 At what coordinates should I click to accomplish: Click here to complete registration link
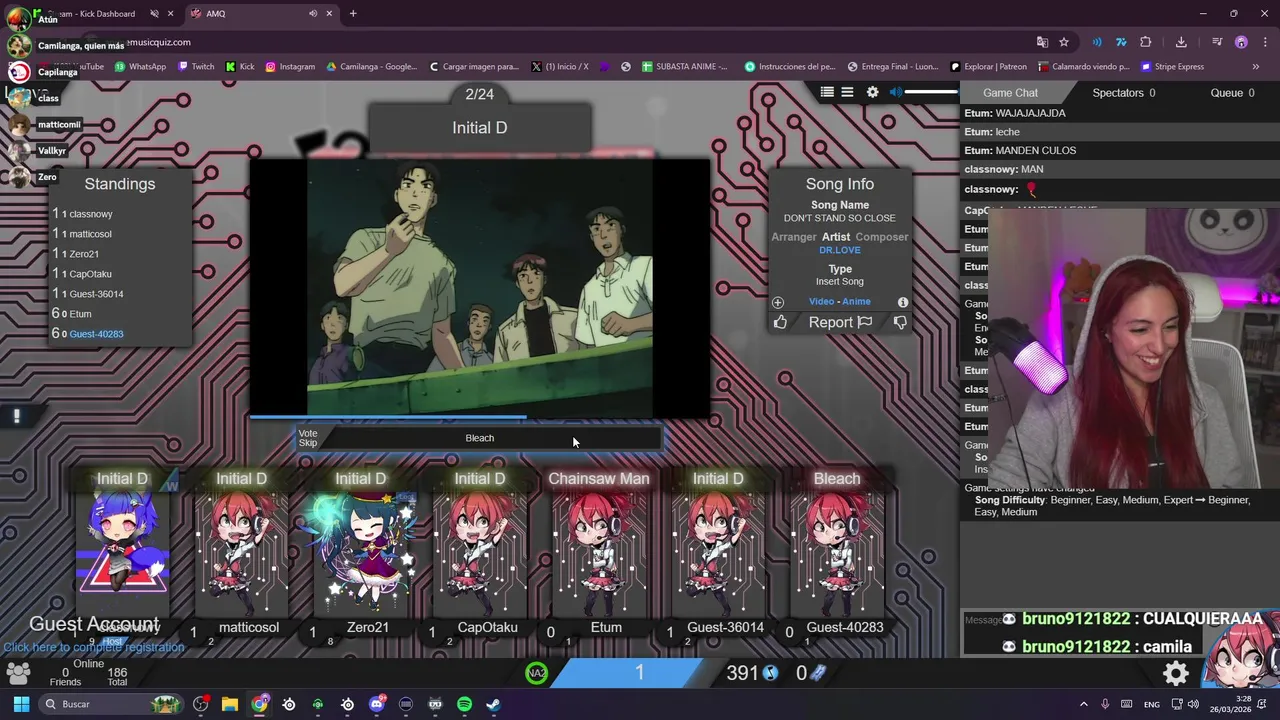pyautogui.click(x=93, y=647)
